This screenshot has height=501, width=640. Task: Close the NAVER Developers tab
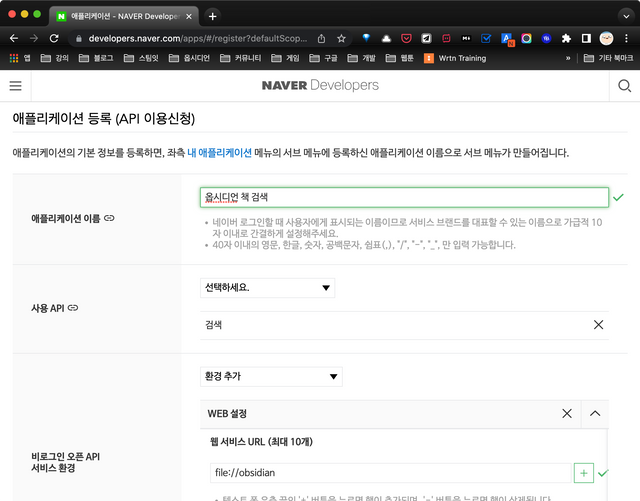click(189, 16)
